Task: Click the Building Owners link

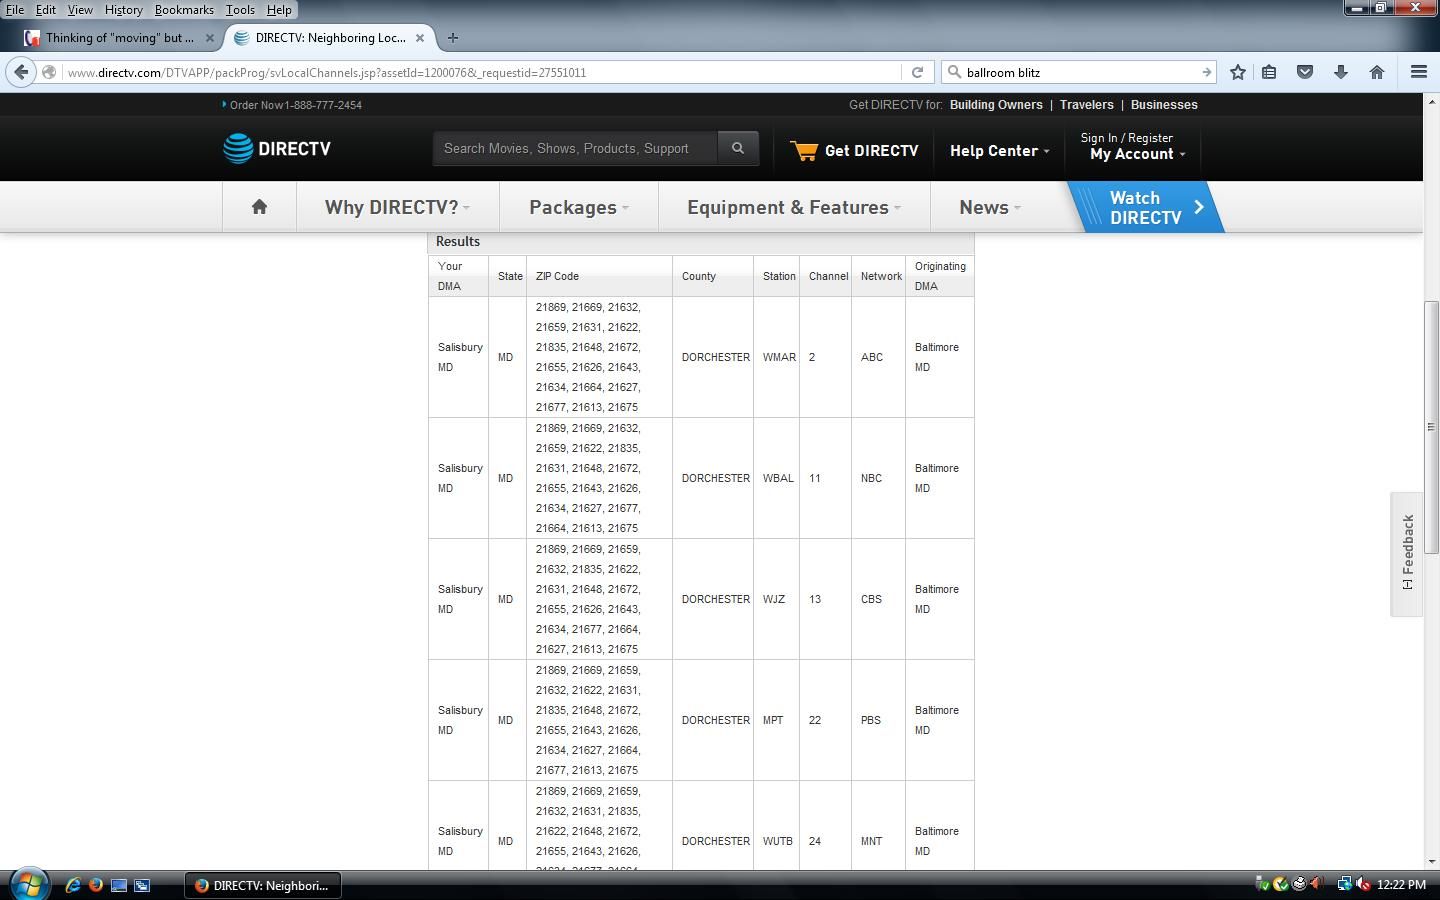Action: [996, 105]
